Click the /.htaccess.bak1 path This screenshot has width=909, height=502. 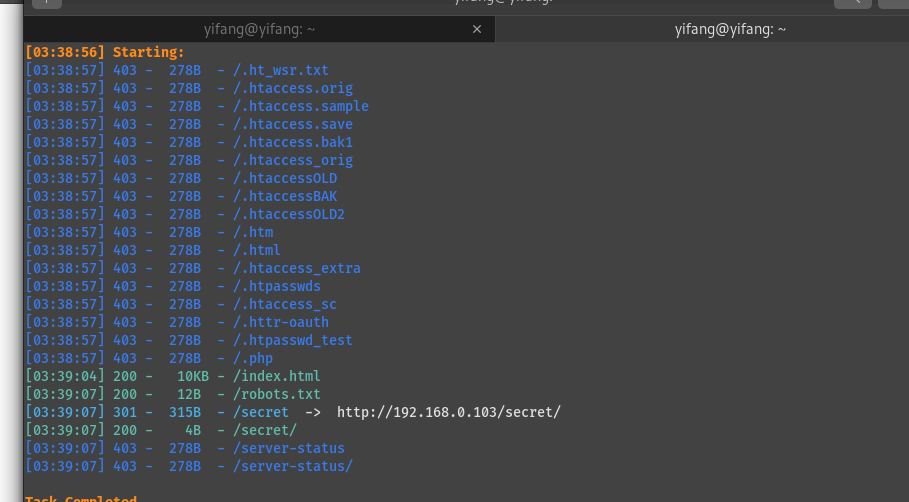(293, 142)
